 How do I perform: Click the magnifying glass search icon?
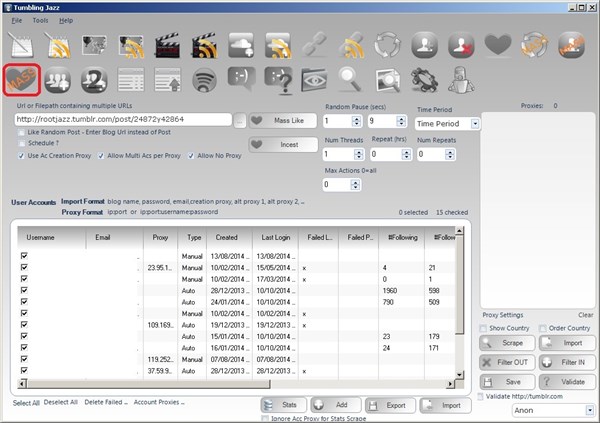(351, 80)
